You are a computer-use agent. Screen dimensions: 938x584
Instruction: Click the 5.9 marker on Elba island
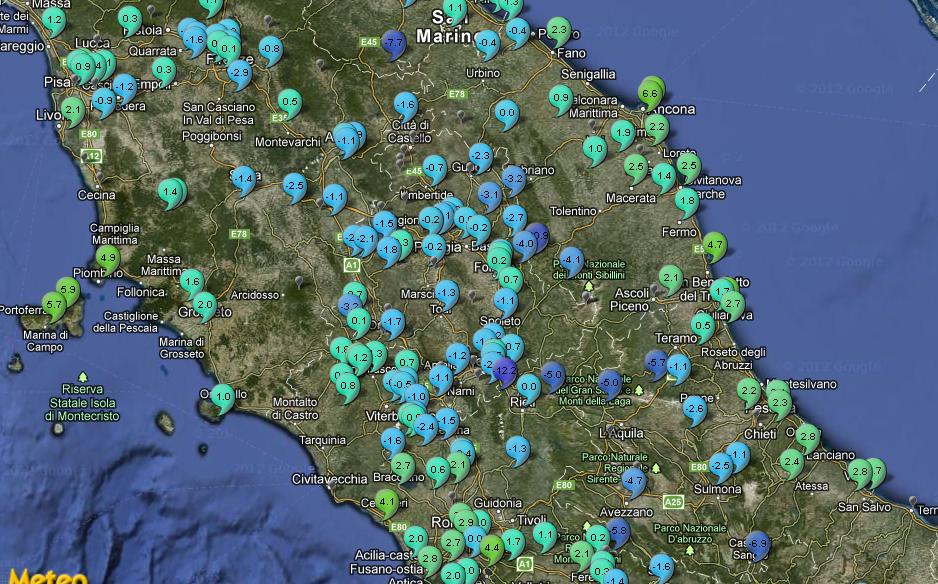[67, 290]
